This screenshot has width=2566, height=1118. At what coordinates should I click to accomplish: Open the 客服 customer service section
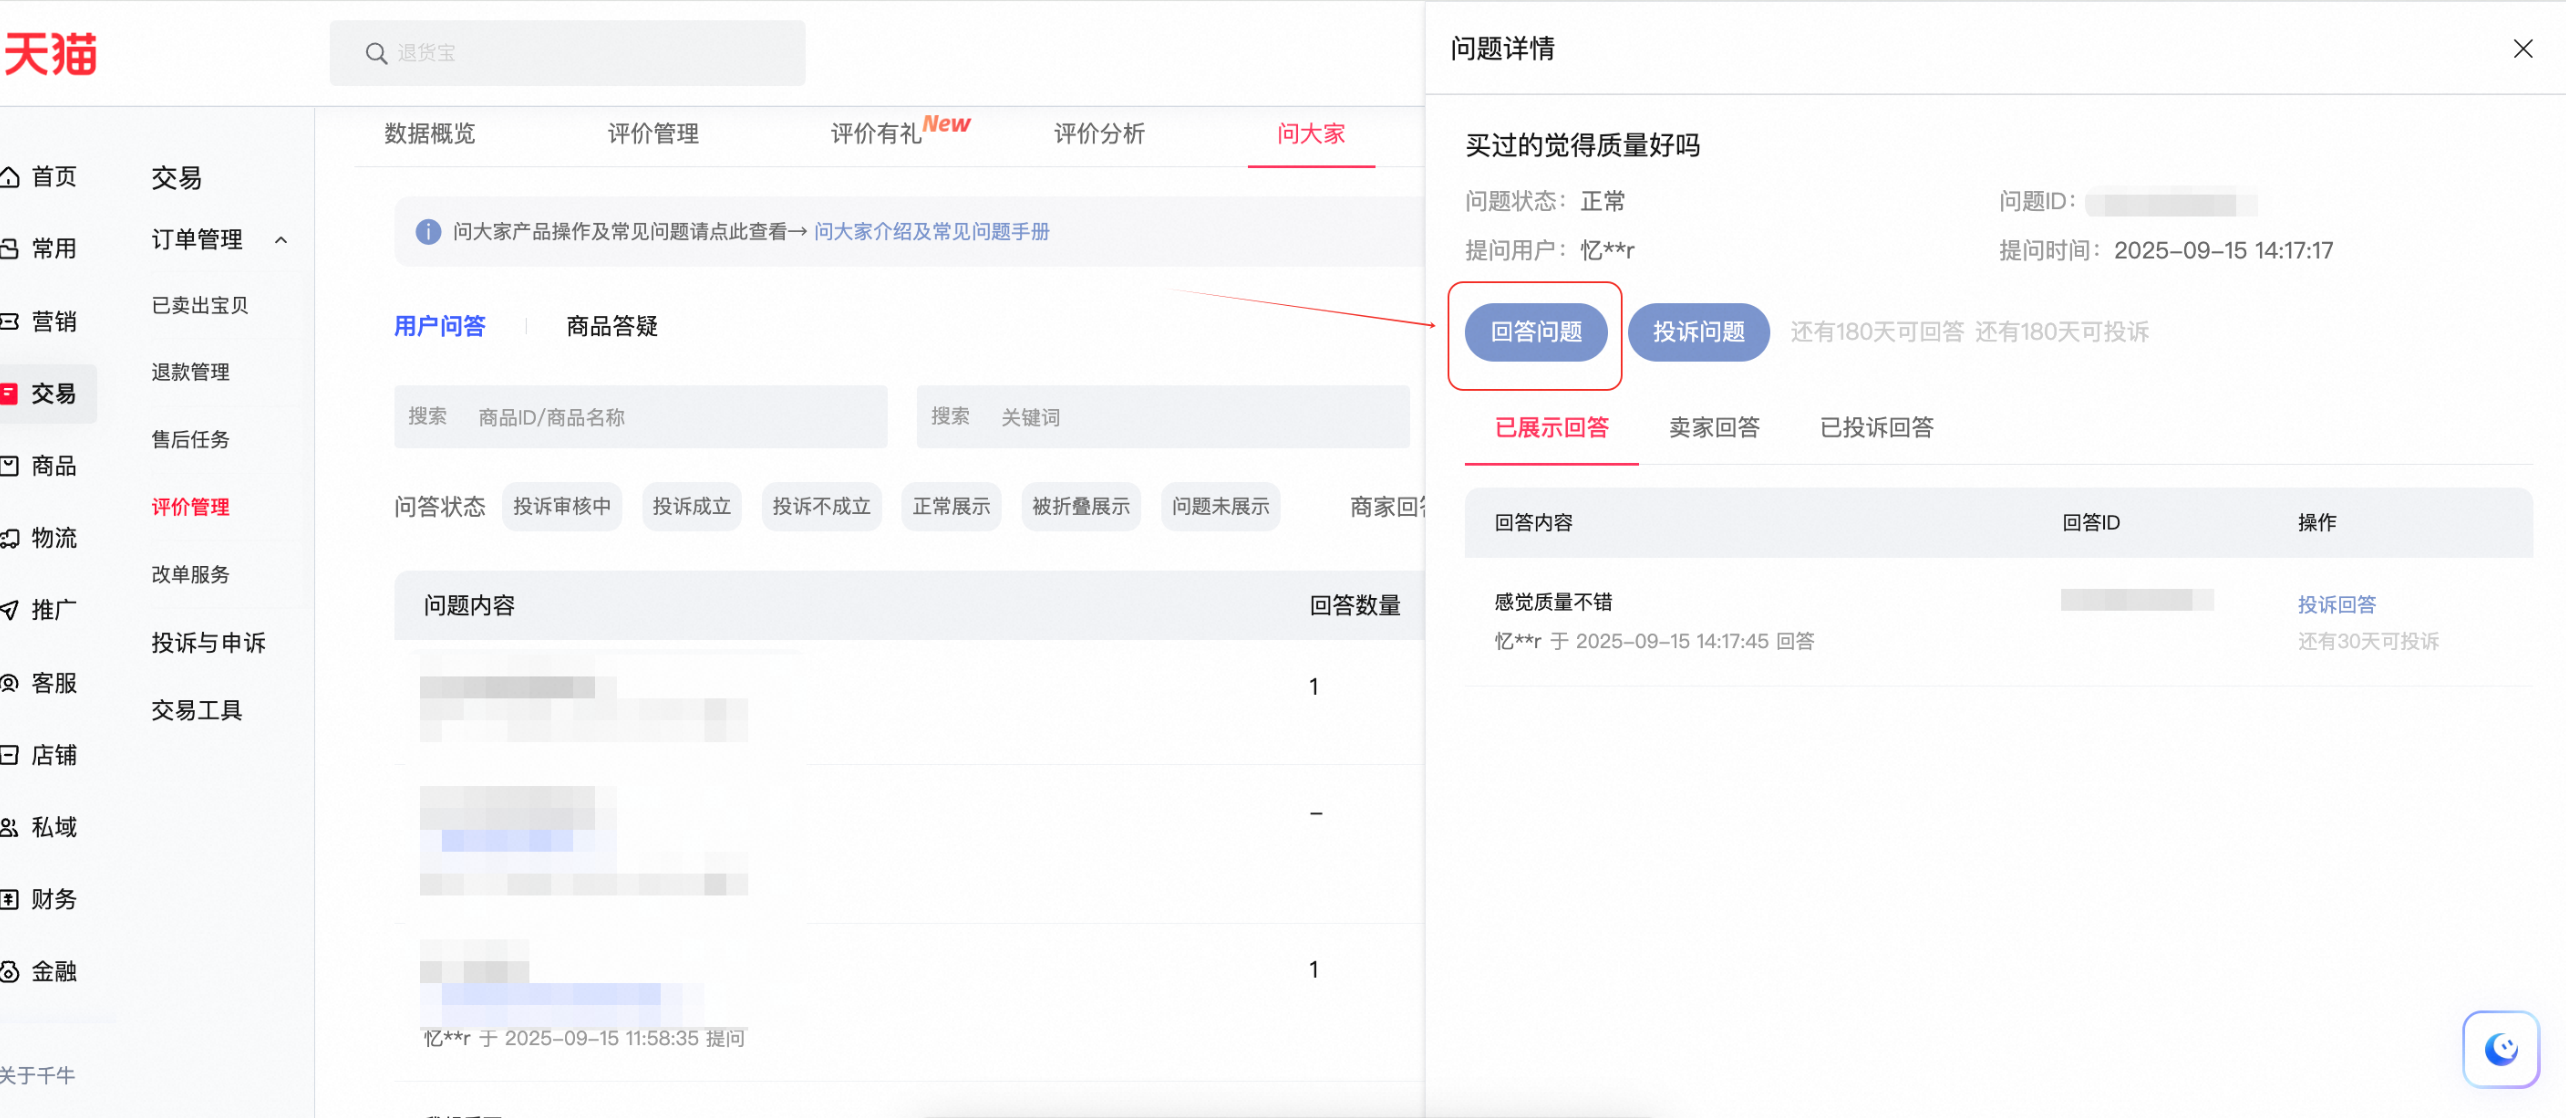tap(39, 683)
